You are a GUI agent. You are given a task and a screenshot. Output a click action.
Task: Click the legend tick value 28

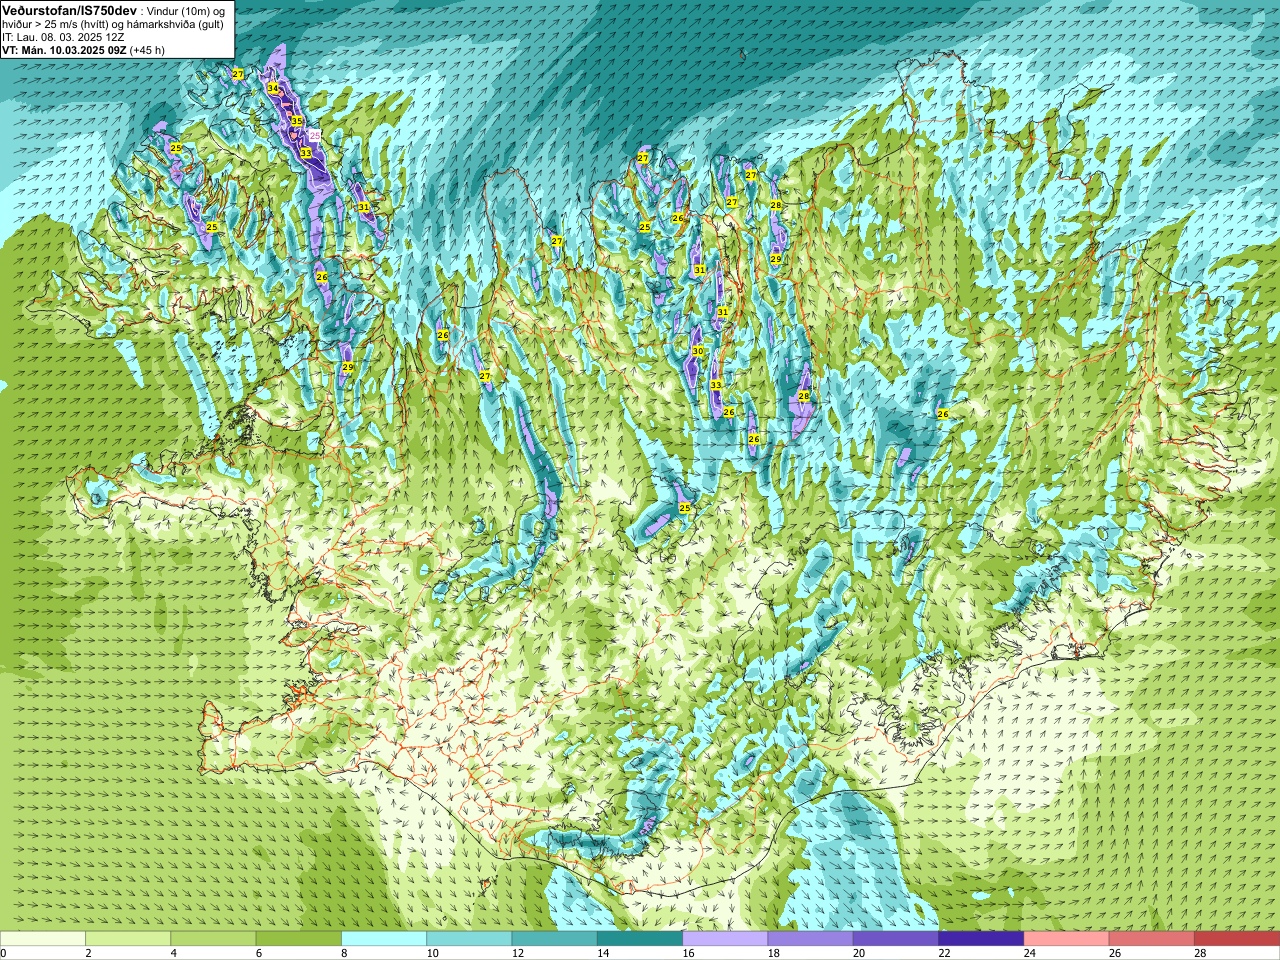coord(1201,953)
